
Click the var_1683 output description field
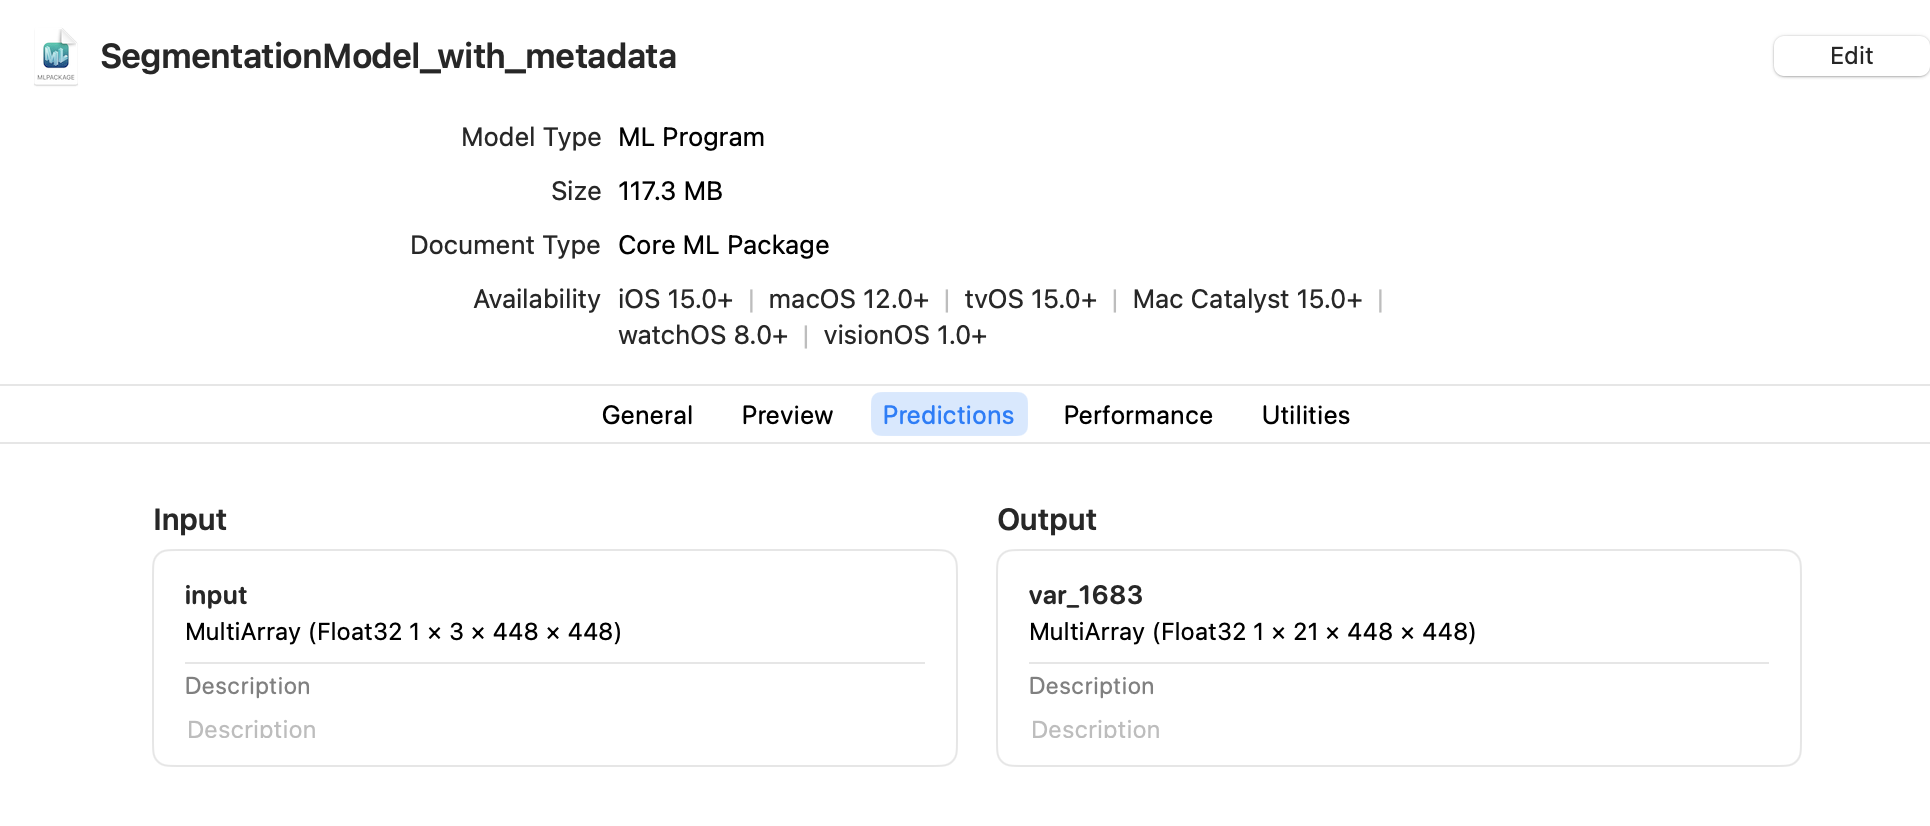[1399, 730]
